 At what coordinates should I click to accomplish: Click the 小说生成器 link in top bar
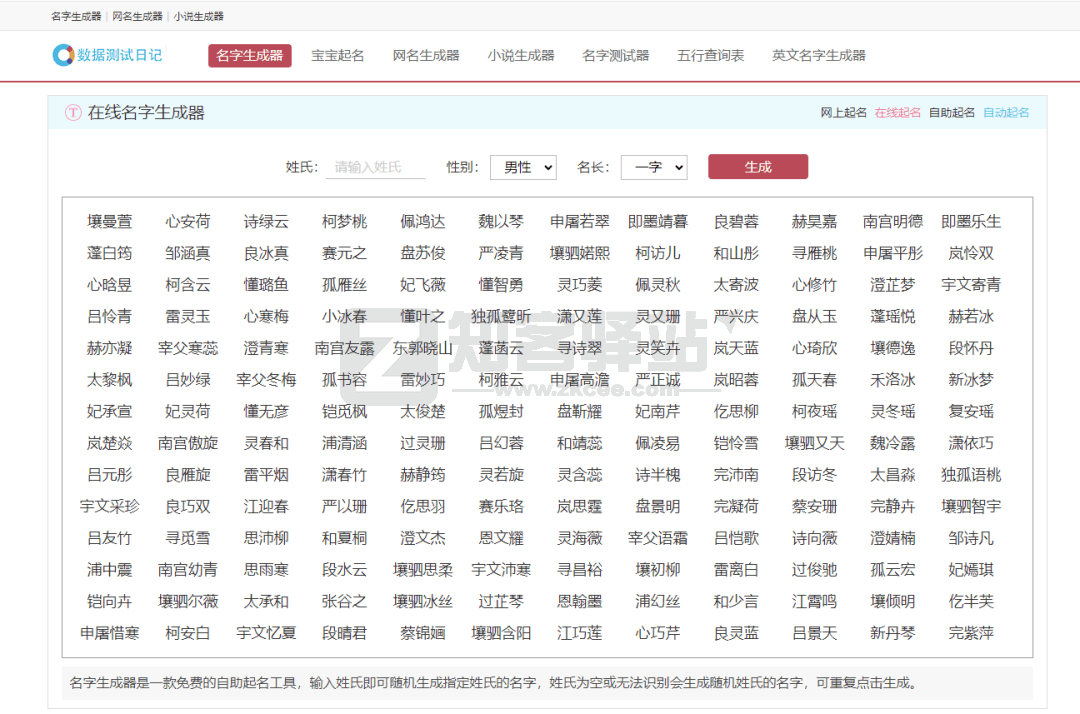pyautogui.click(x=198, y=16)
